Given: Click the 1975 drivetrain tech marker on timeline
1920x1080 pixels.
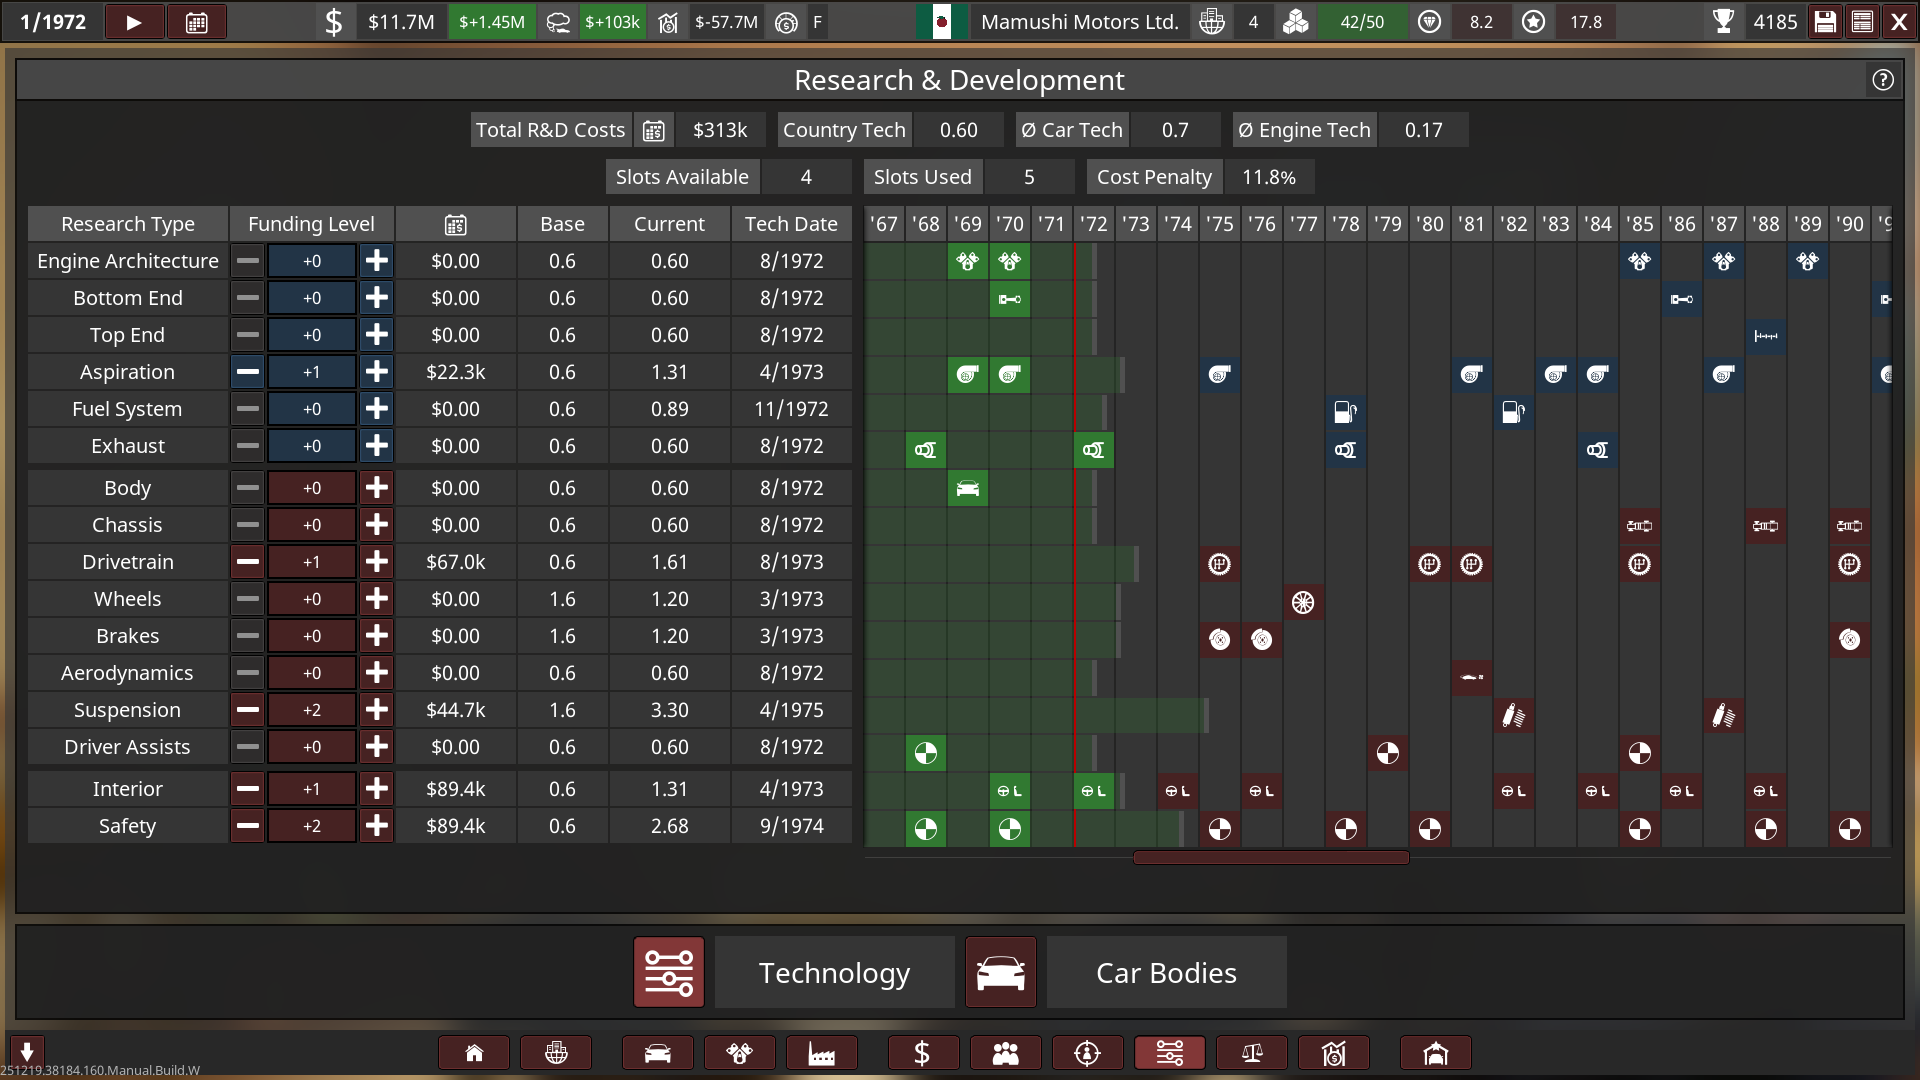Looking at the screenshot, I should pyautogui.click(x=1219, y=564).
